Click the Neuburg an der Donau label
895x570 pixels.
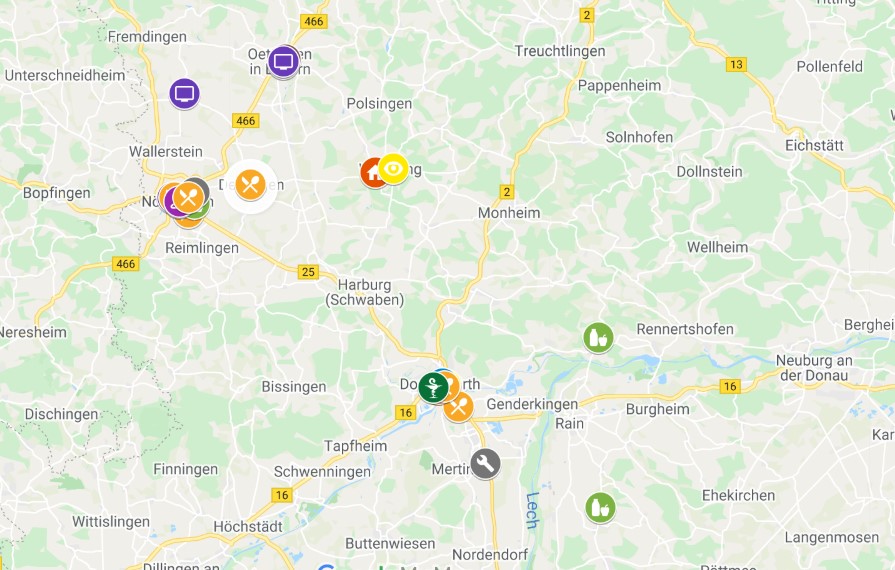(x=814, y=368)
